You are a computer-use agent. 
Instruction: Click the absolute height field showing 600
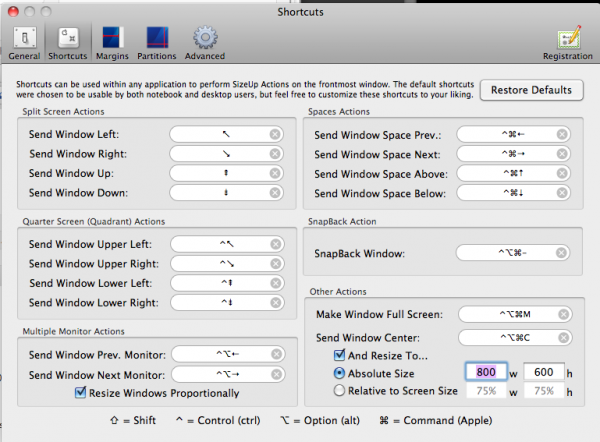coord(544,372)
